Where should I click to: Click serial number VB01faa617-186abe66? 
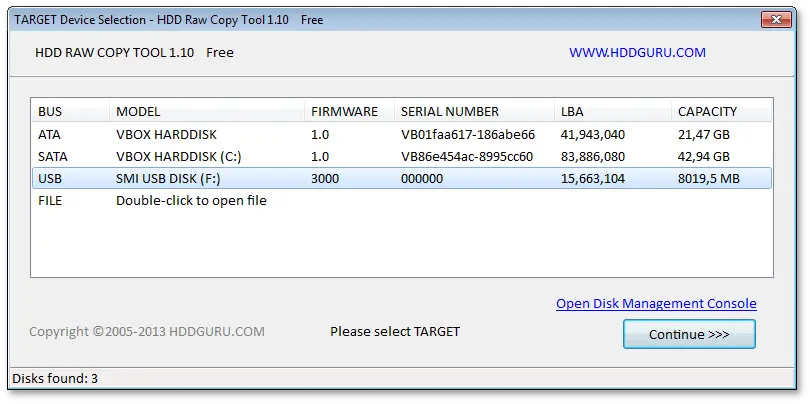(x=467, y=134)
